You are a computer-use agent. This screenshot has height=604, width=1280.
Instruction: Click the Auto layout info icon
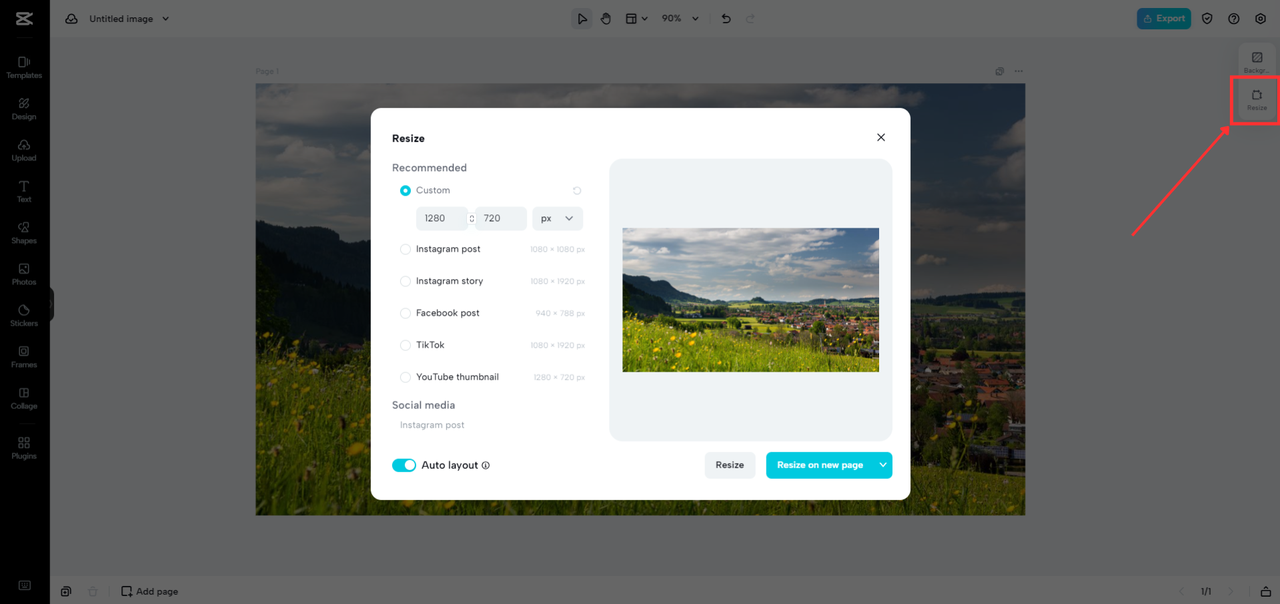(486, 465)
